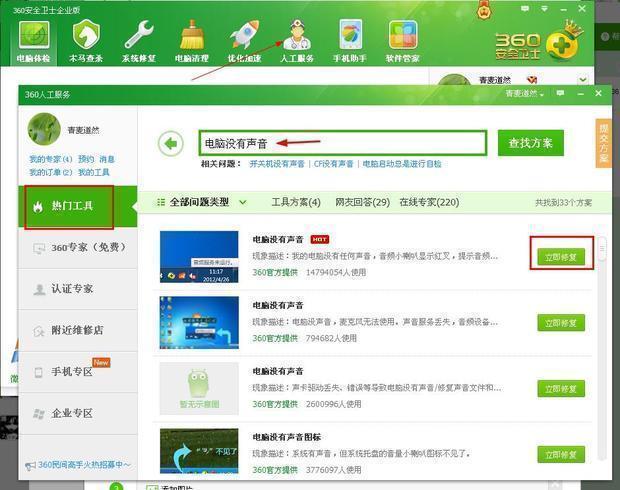
Task: Open thumbnail of 电脑没有声音图标 result
Action: point(199,451)
